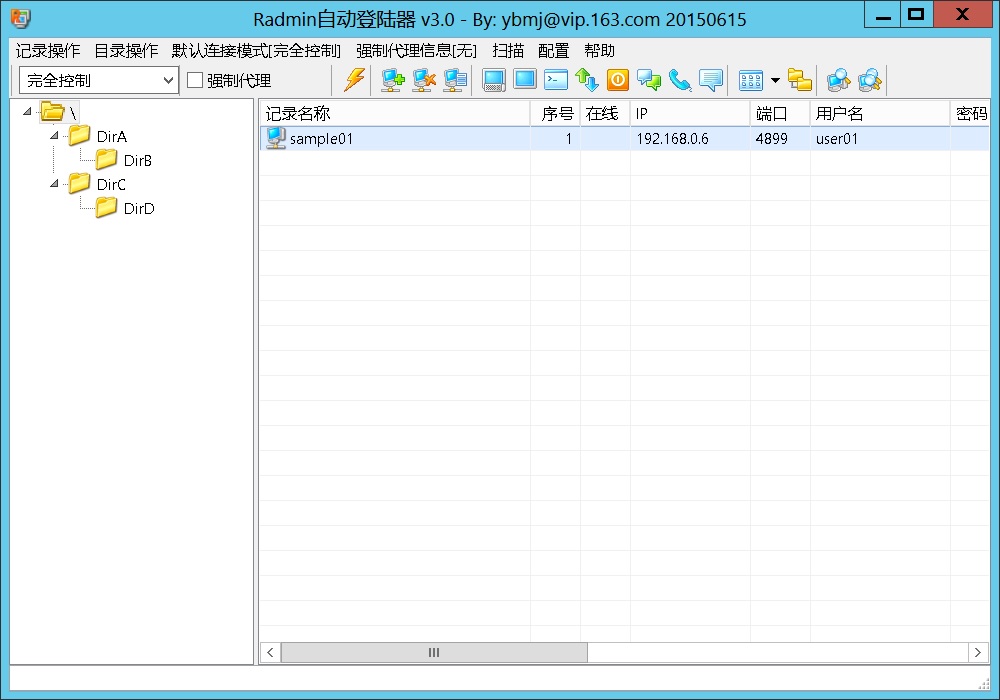
Task: Click the 记录名称 column header
Action: click(394, 114)
